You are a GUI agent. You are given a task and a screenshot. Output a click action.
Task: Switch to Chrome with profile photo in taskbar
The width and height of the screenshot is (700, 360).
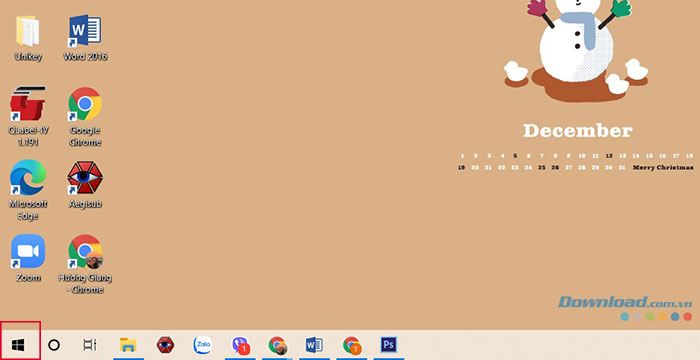click(x=277, y=345)
